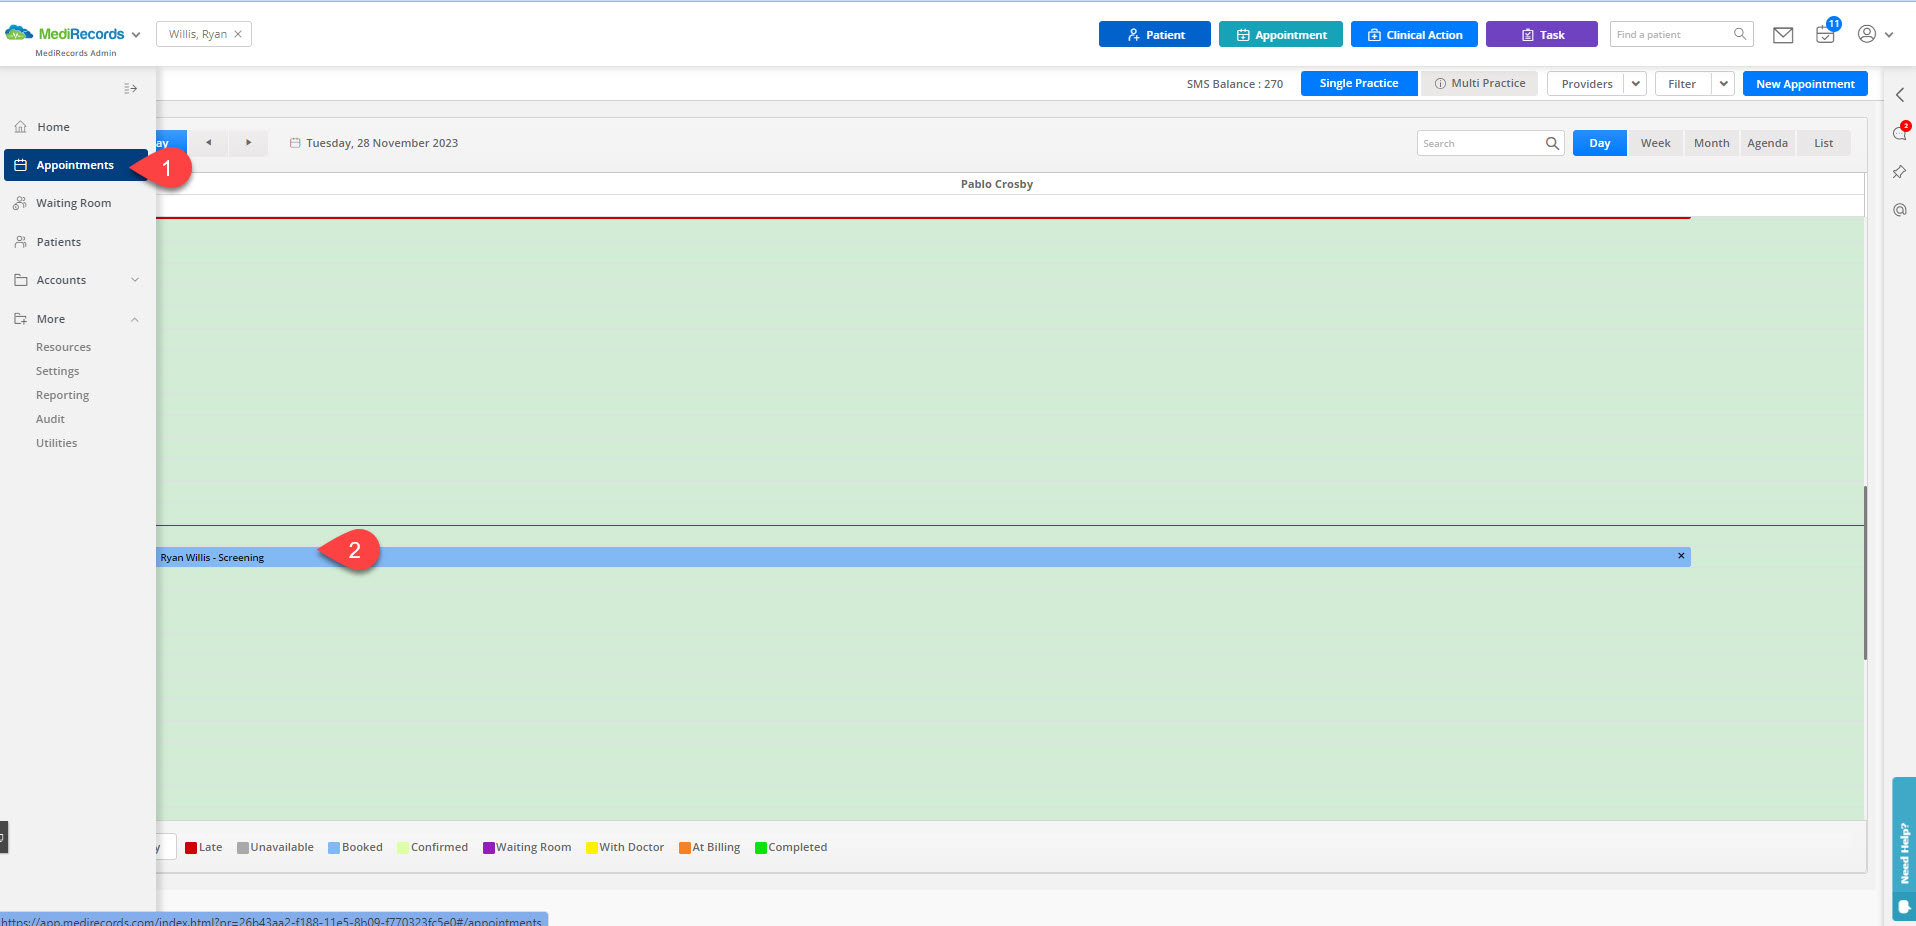Viewport: 1916px width, 926px height.
Task: Open Utilities under More
Action: 56,443
